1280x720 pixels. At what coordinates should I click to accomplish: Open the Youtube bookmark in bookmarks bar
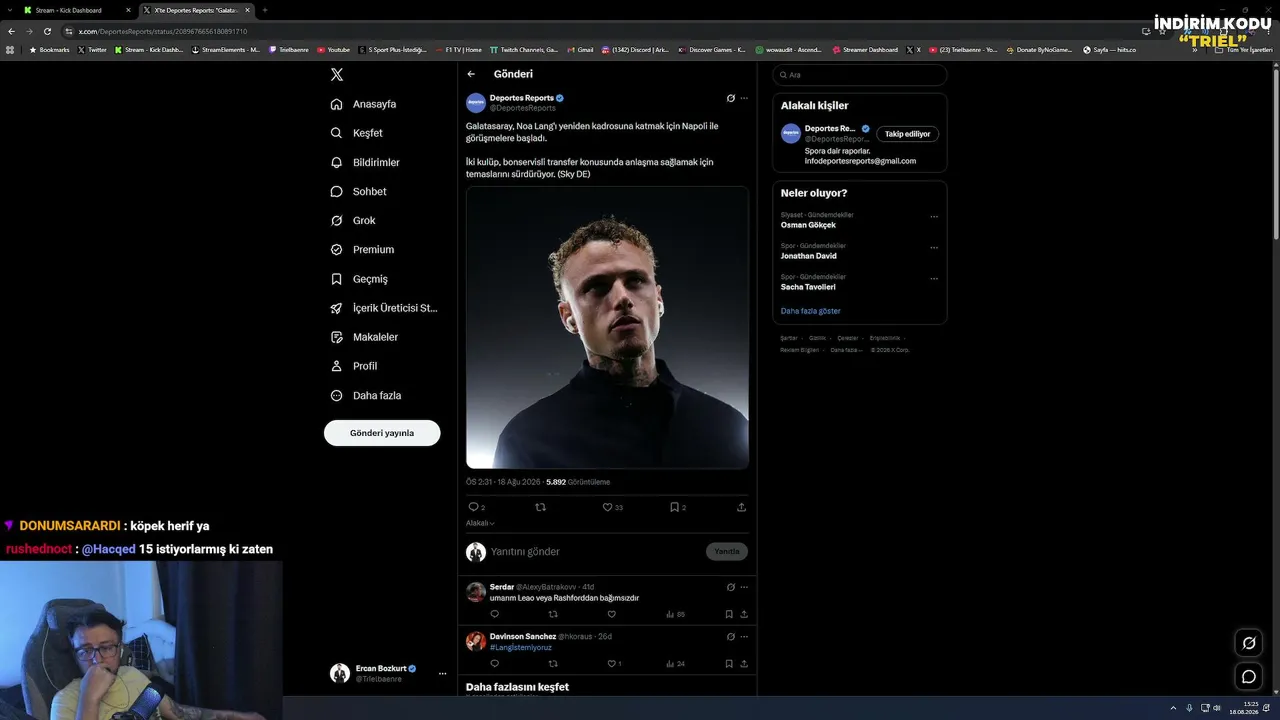[x=334, y=50]
